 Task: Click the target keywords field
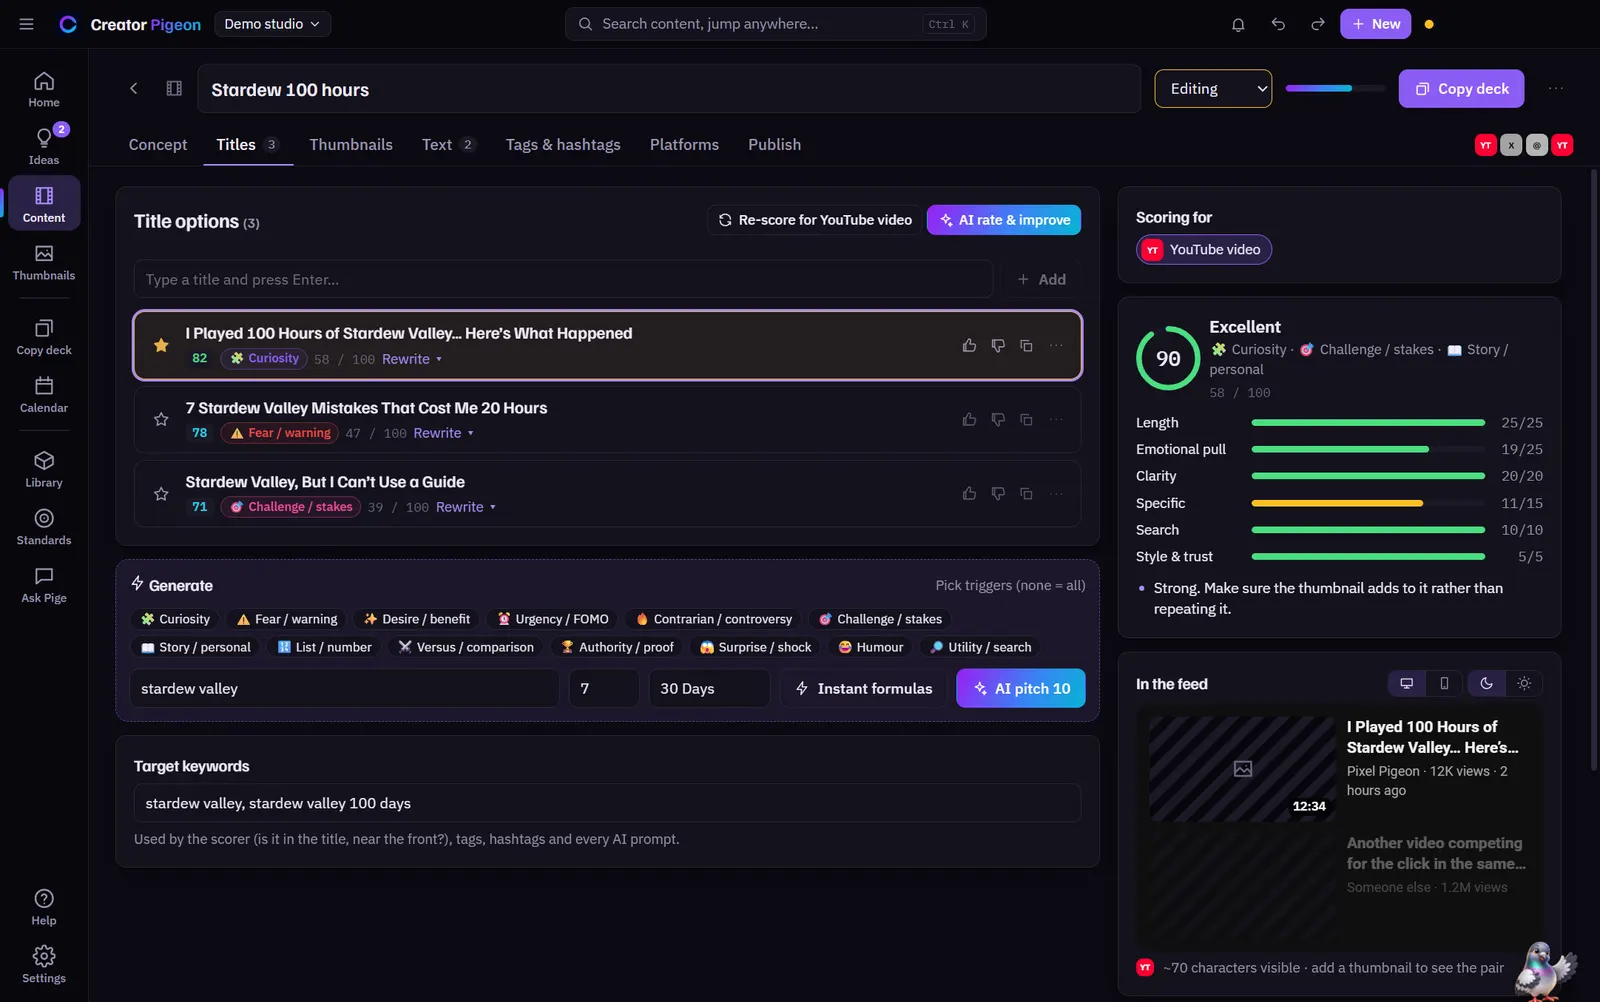coord(607,804)
